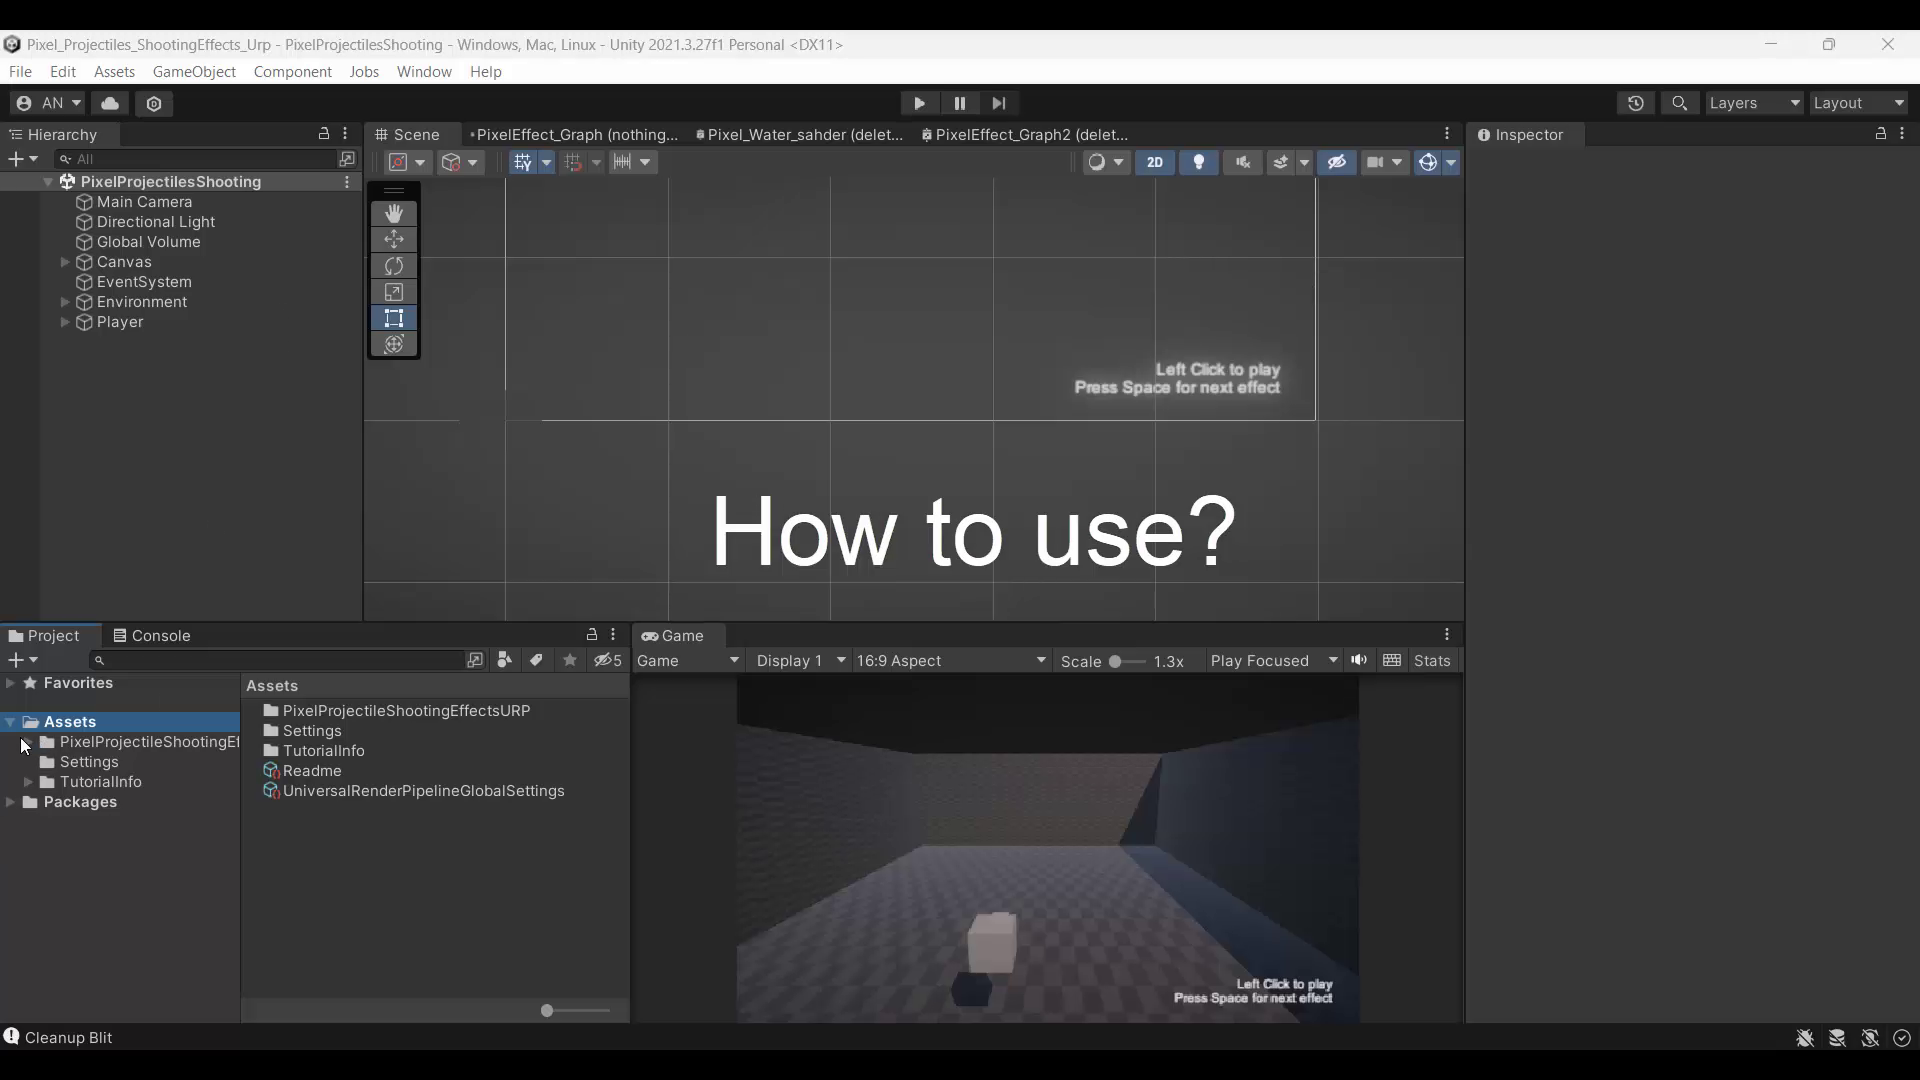Switch to PixelEffect_Graph2 tab
1920x1080 pixels.
pyautogui.click(x=1025, y=135)
